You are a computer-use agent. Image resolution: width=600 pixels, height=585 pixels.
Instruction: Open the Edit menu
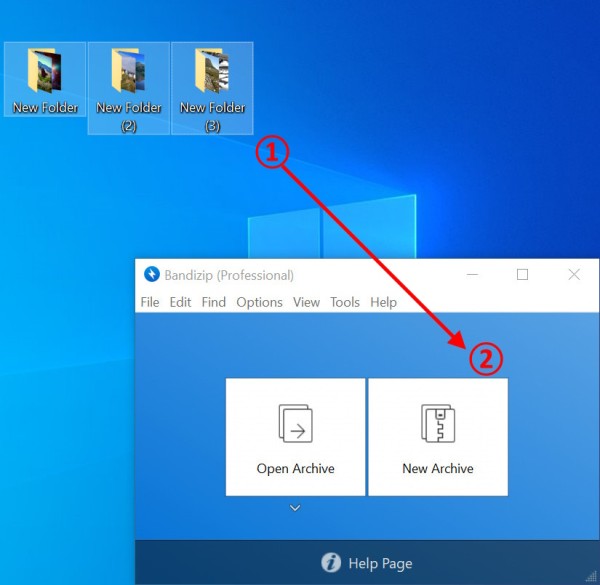click(x=180, y=302)
